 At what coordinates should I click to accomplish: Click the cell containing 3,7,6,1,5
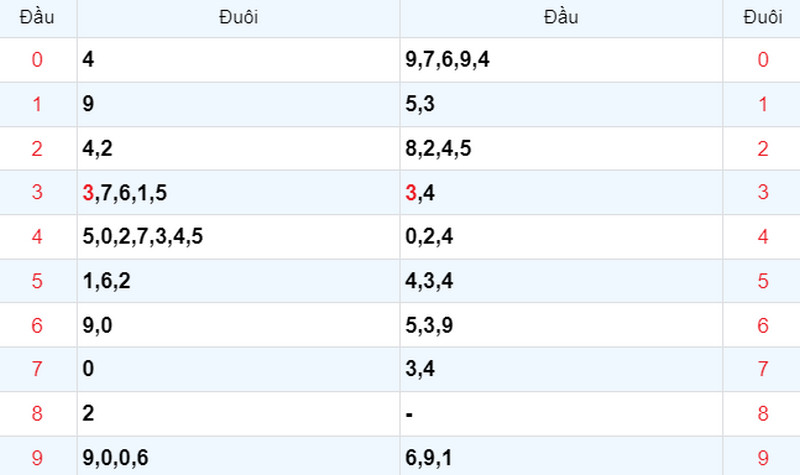238,192
